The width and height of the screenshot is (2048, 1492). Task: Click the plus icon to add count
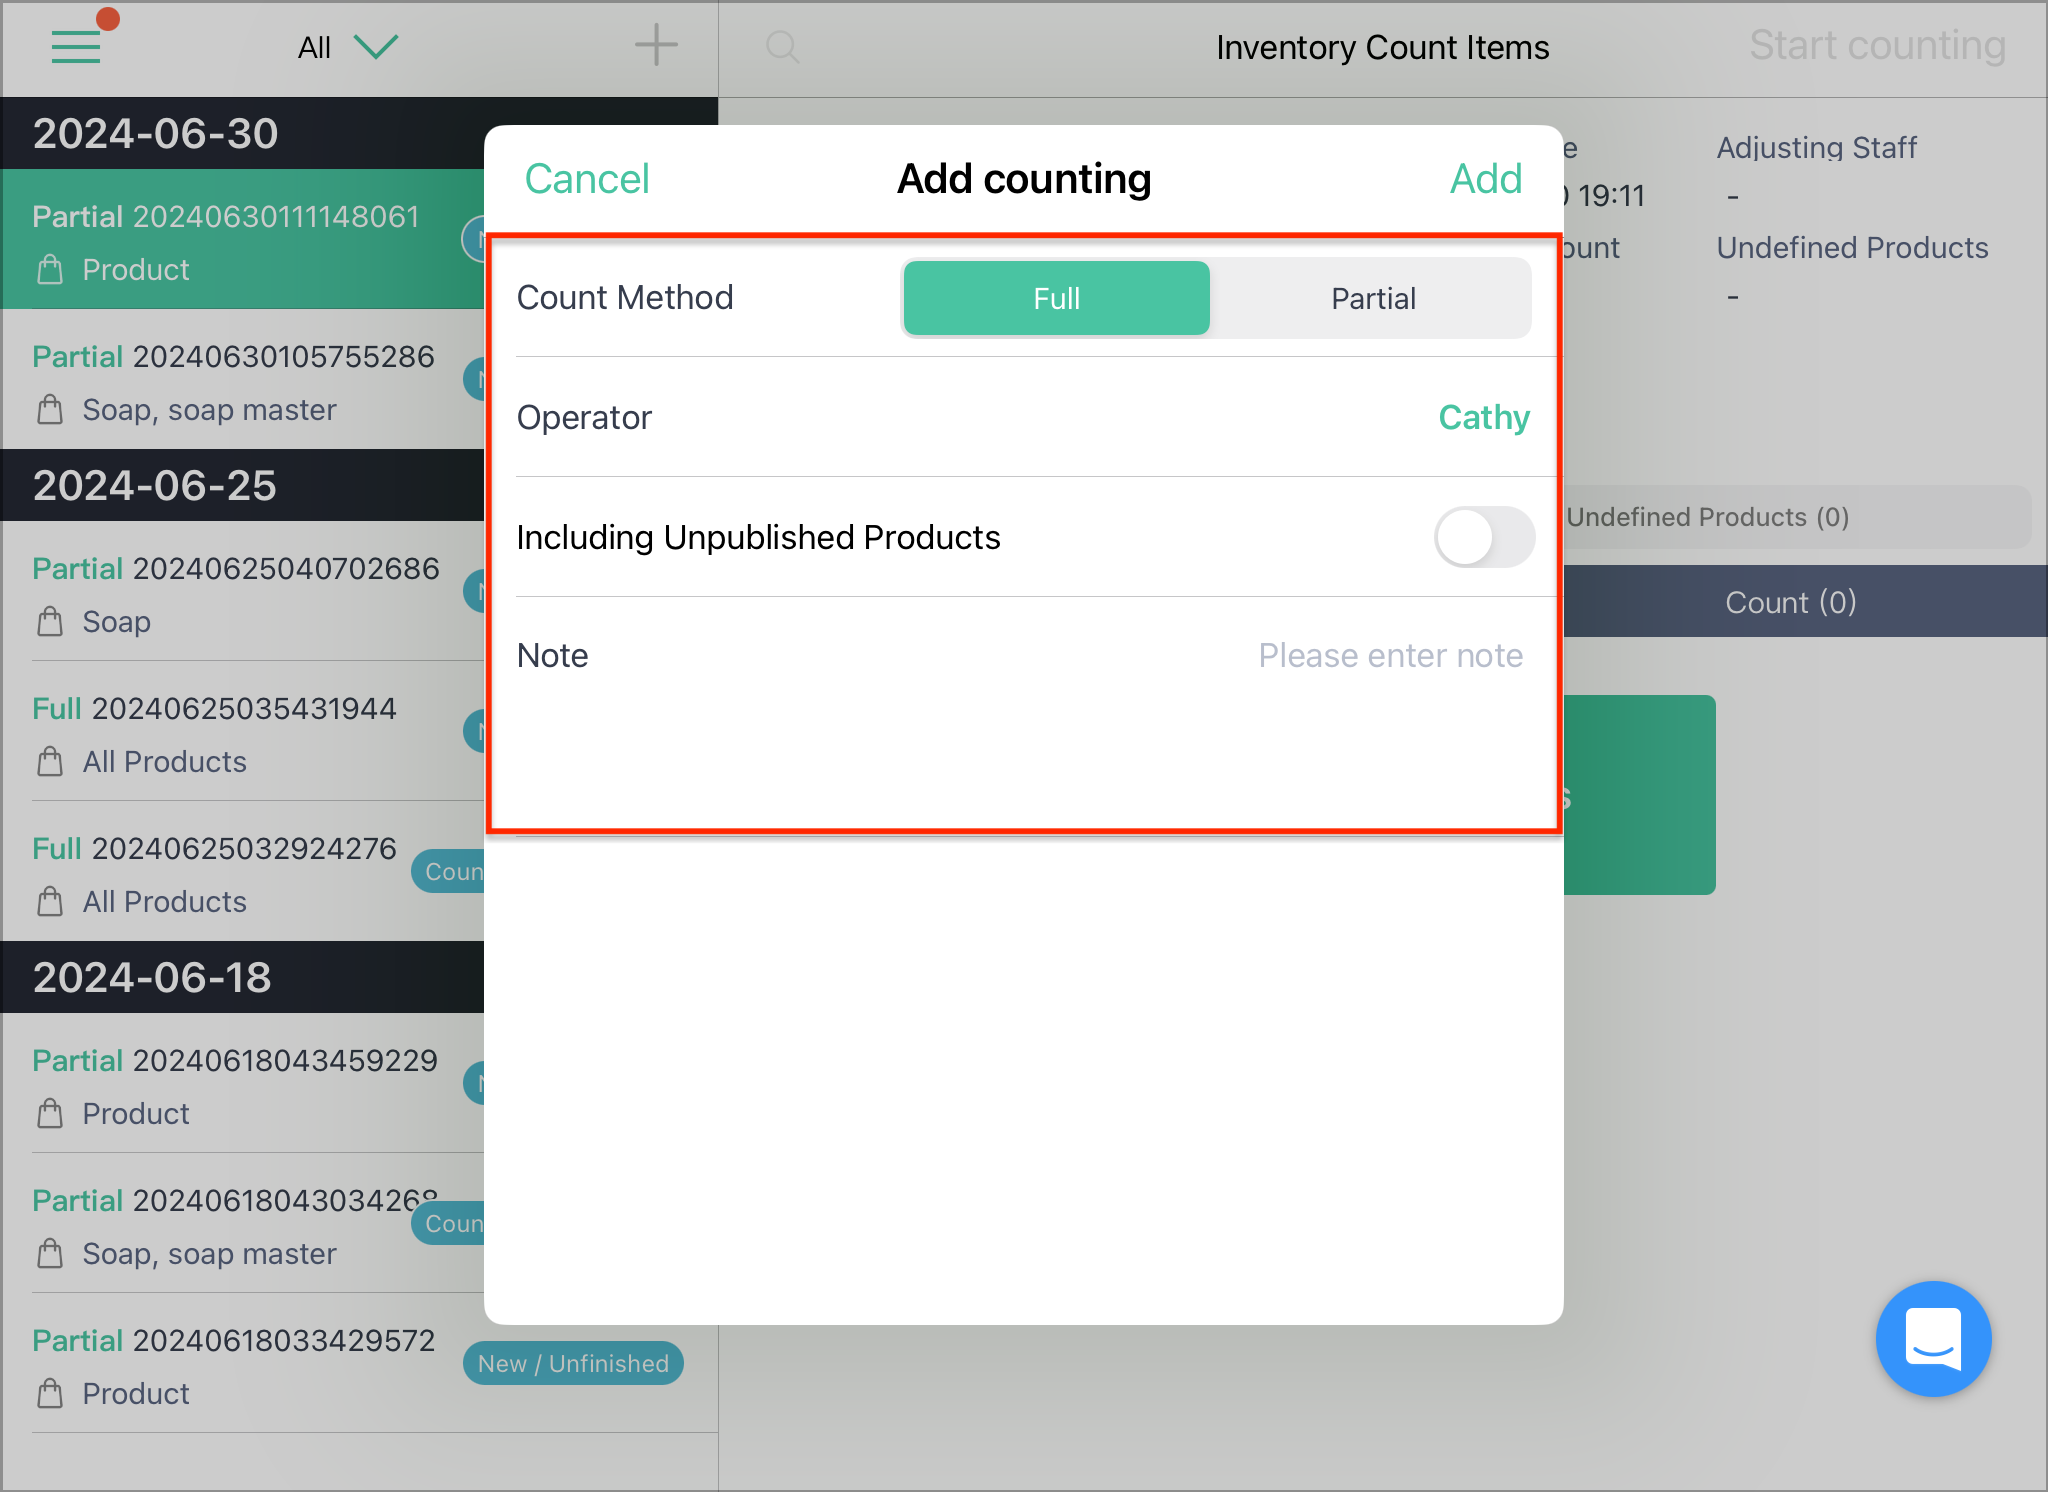[x=656, y=46]
